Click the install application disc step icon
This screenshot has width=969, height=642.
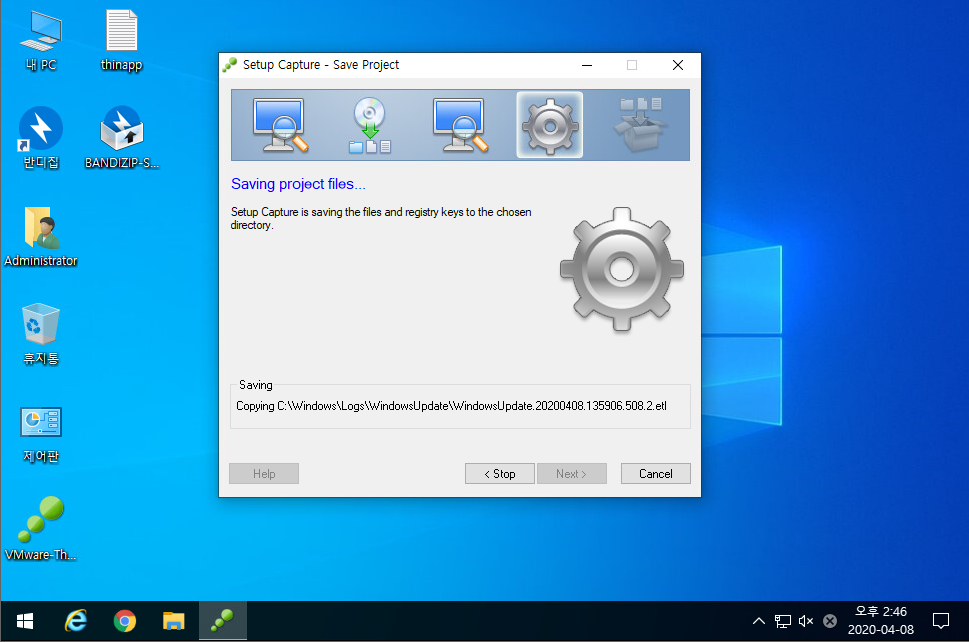[x=370, y=125]
